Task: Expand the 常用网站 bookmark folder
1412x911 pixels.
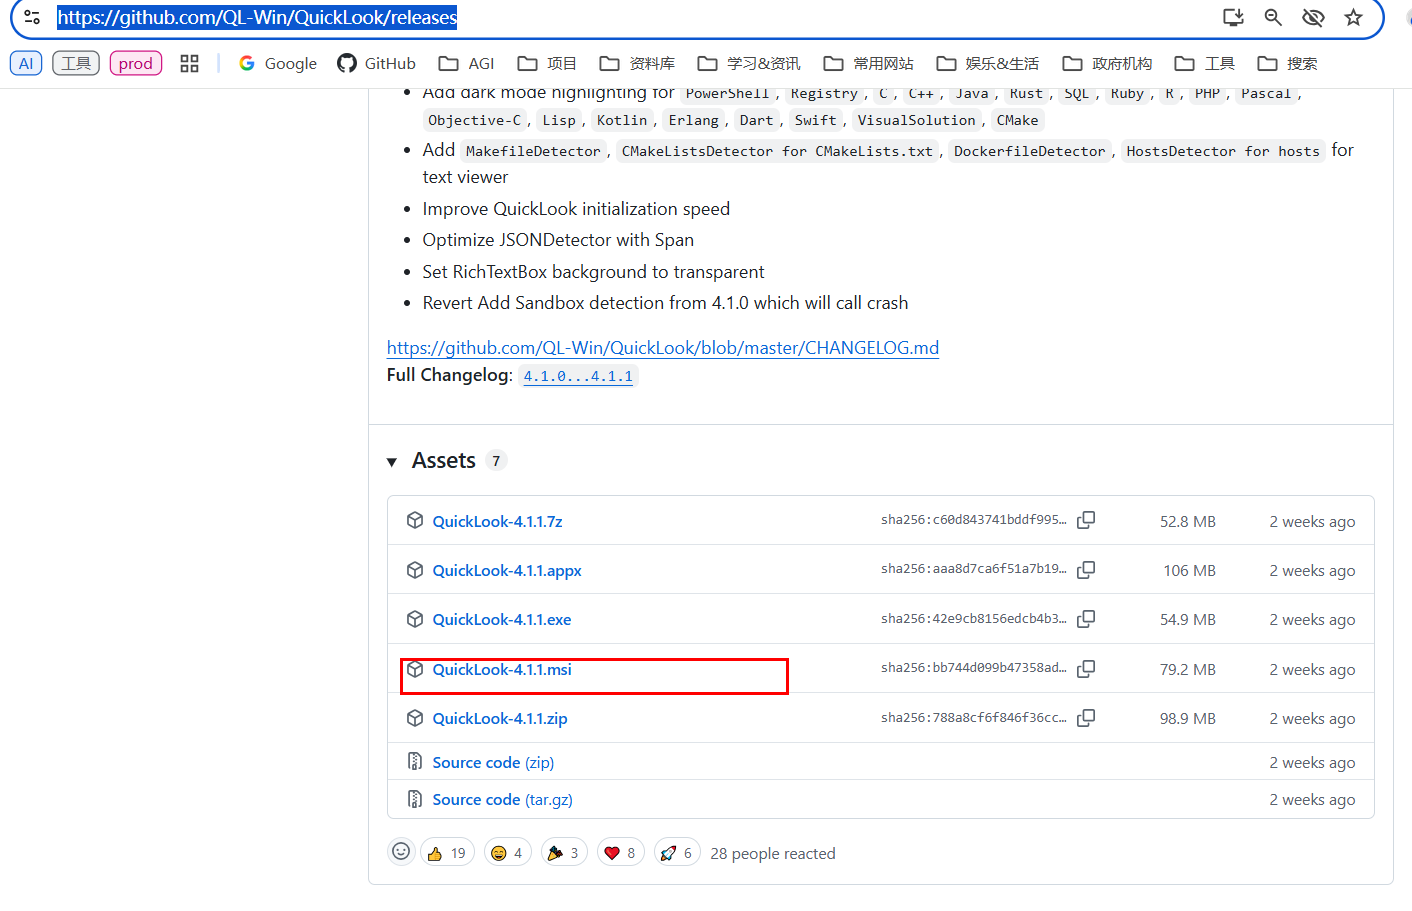Action: click(868, 63)
